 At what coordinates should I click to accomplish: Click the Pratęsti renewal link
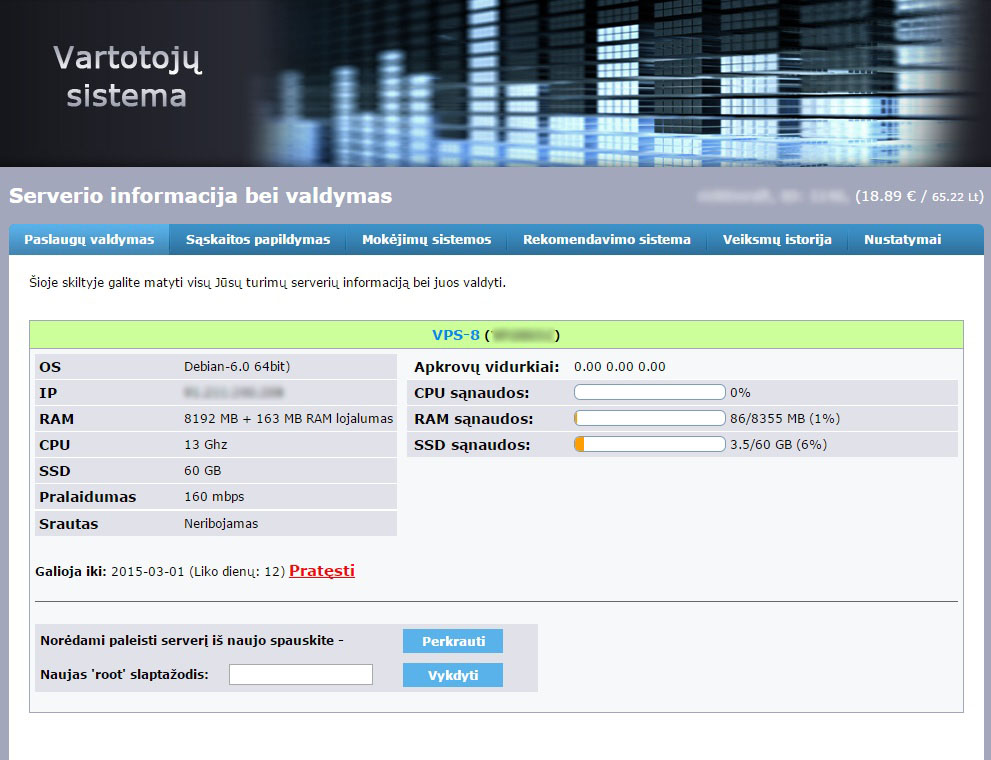click(x=322, y=570)
